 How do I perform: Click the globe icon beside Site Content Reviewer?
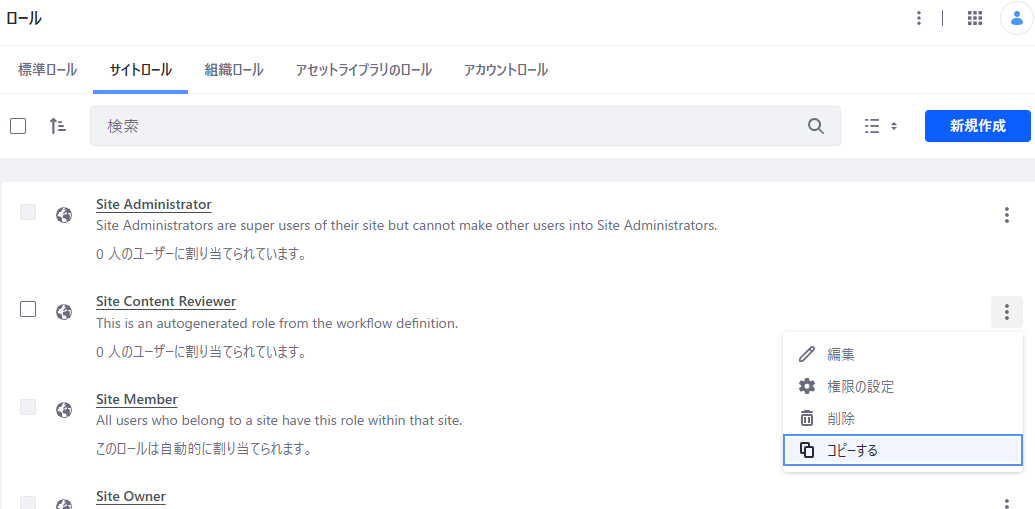(x=64, y=311)
